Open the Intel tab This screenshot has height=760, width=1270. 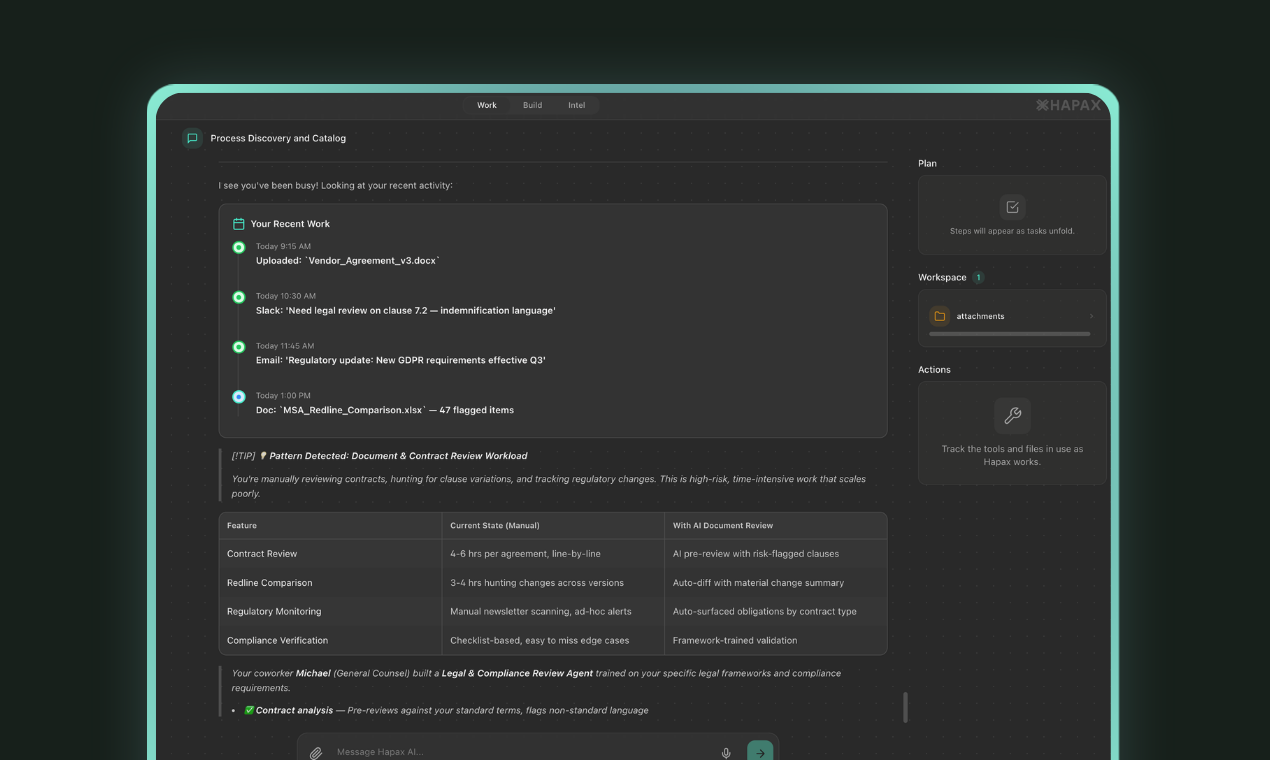tap(576, 104)
